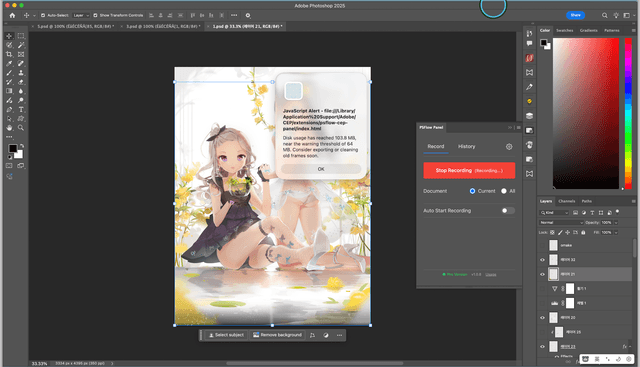Image resolution: width=640 pixels, height=367 pixels.
Task: Open the Opacity slider dropdown arrow
Action: tap(616, 222)
